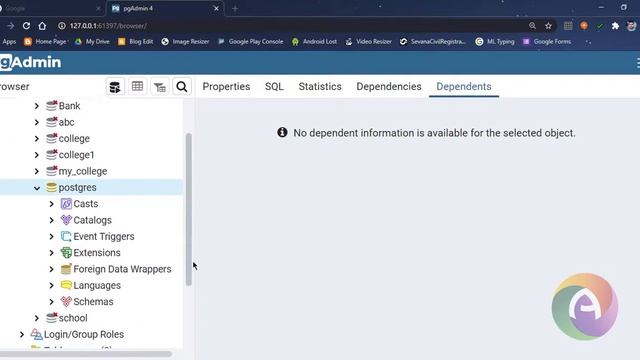Click the Filtered Rows toolbar icon
Viewport: 640px width, 360px height.
click(x=160, y=87)
